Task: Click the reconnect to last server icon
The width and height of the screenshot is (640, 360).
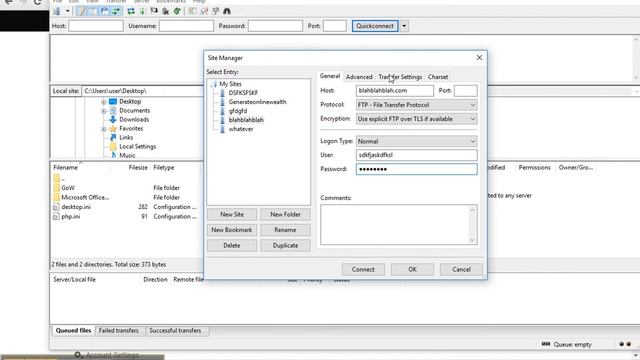Action: coord(177,11)
